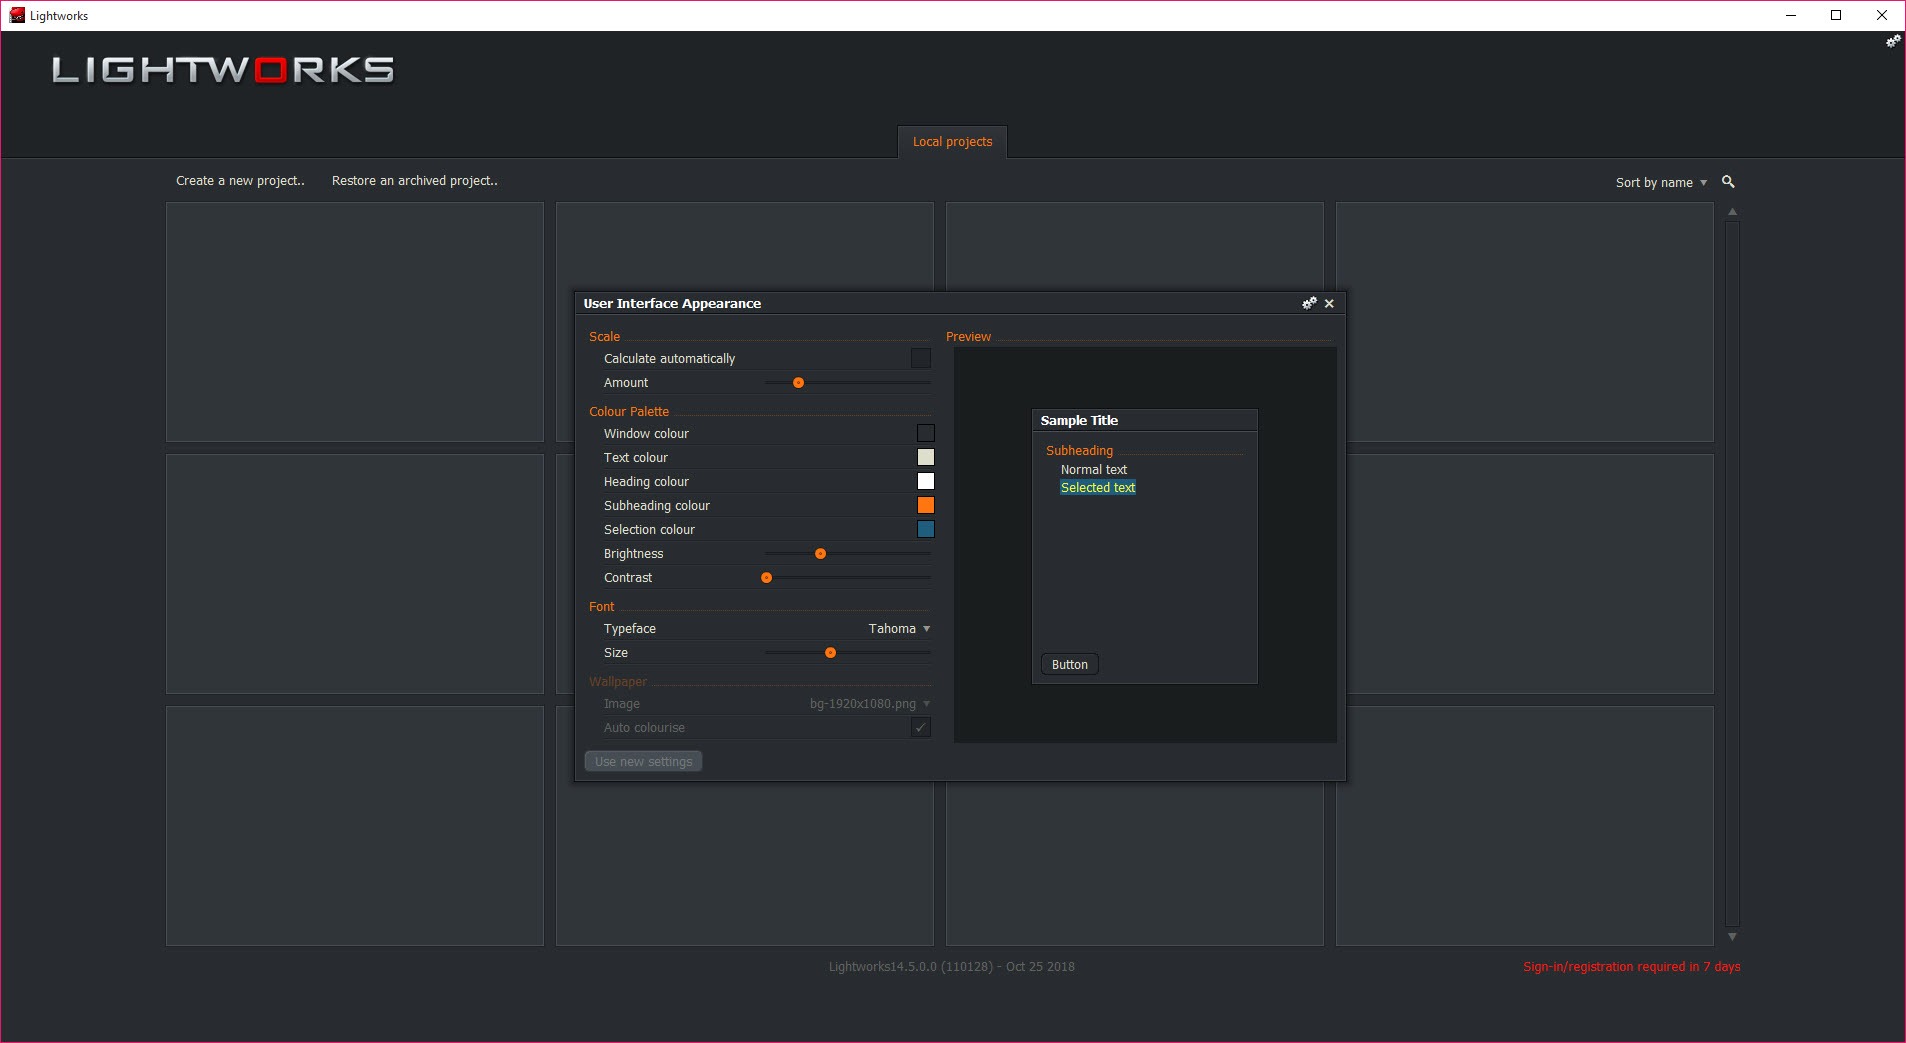Open wallpaper Image dropdown
Viewport: 1906px width, 1043px height.
[869, 704]
